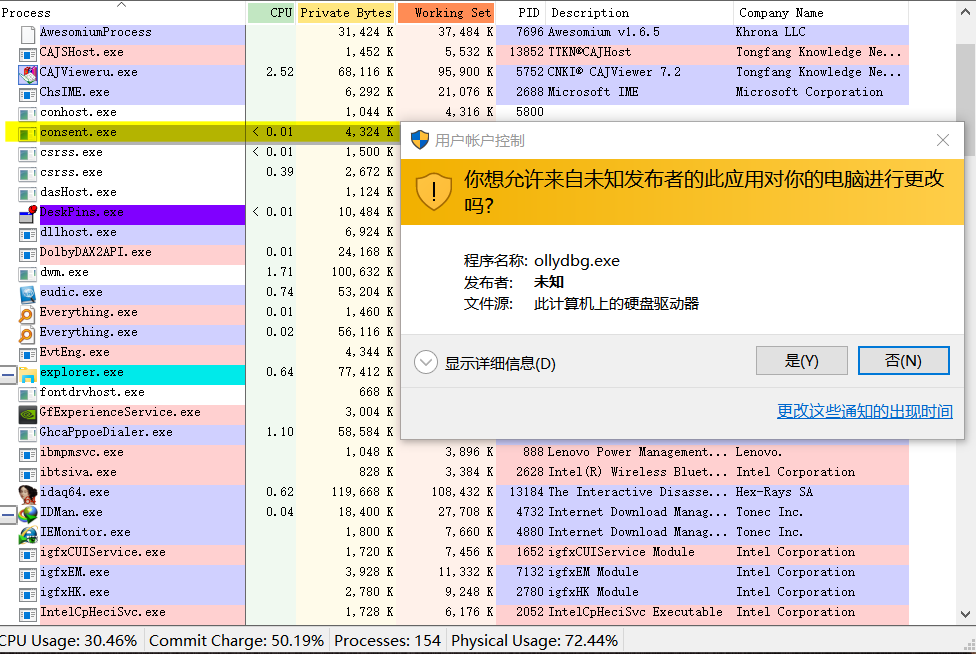Click the ibmpmsvc.exe process icon
Screen dimensions: 976x654
[x=27, y=454]
